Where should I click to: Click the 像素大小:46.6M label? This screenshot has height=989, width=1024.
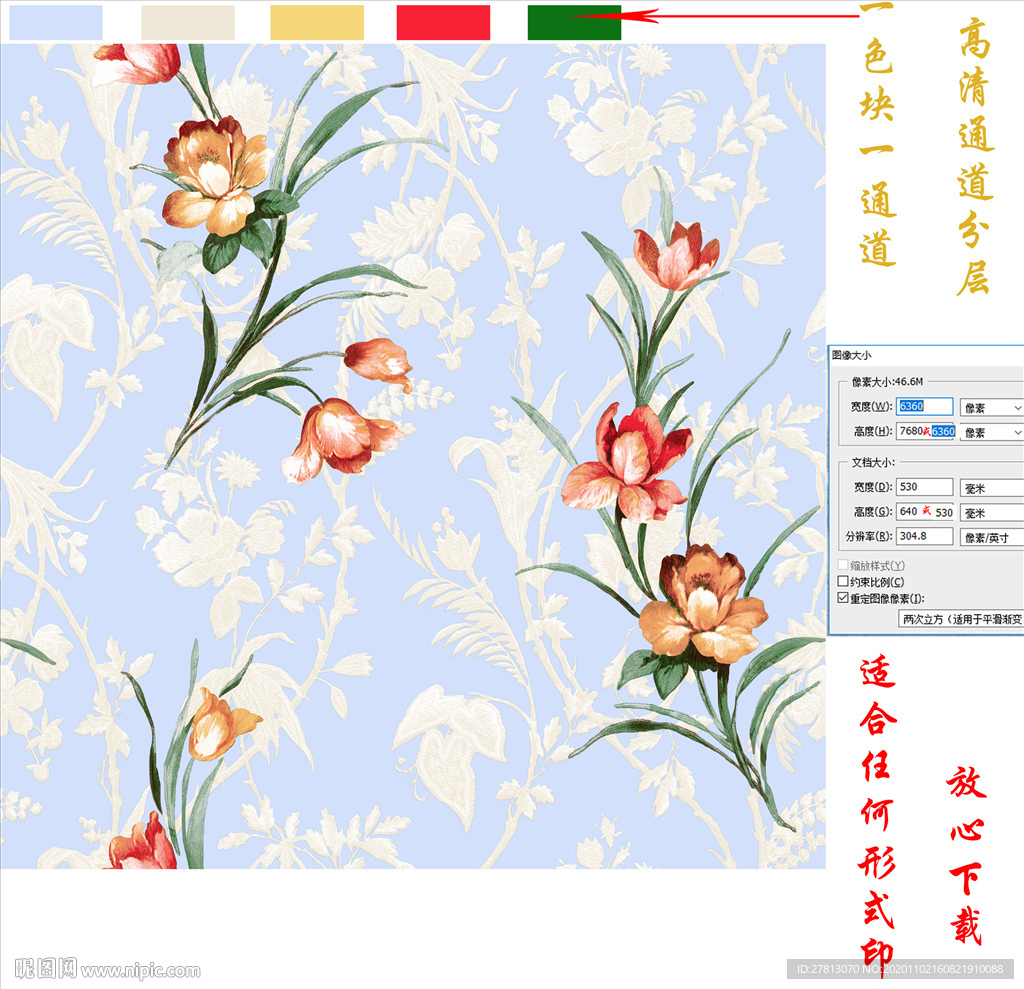[x=887, y=381]
